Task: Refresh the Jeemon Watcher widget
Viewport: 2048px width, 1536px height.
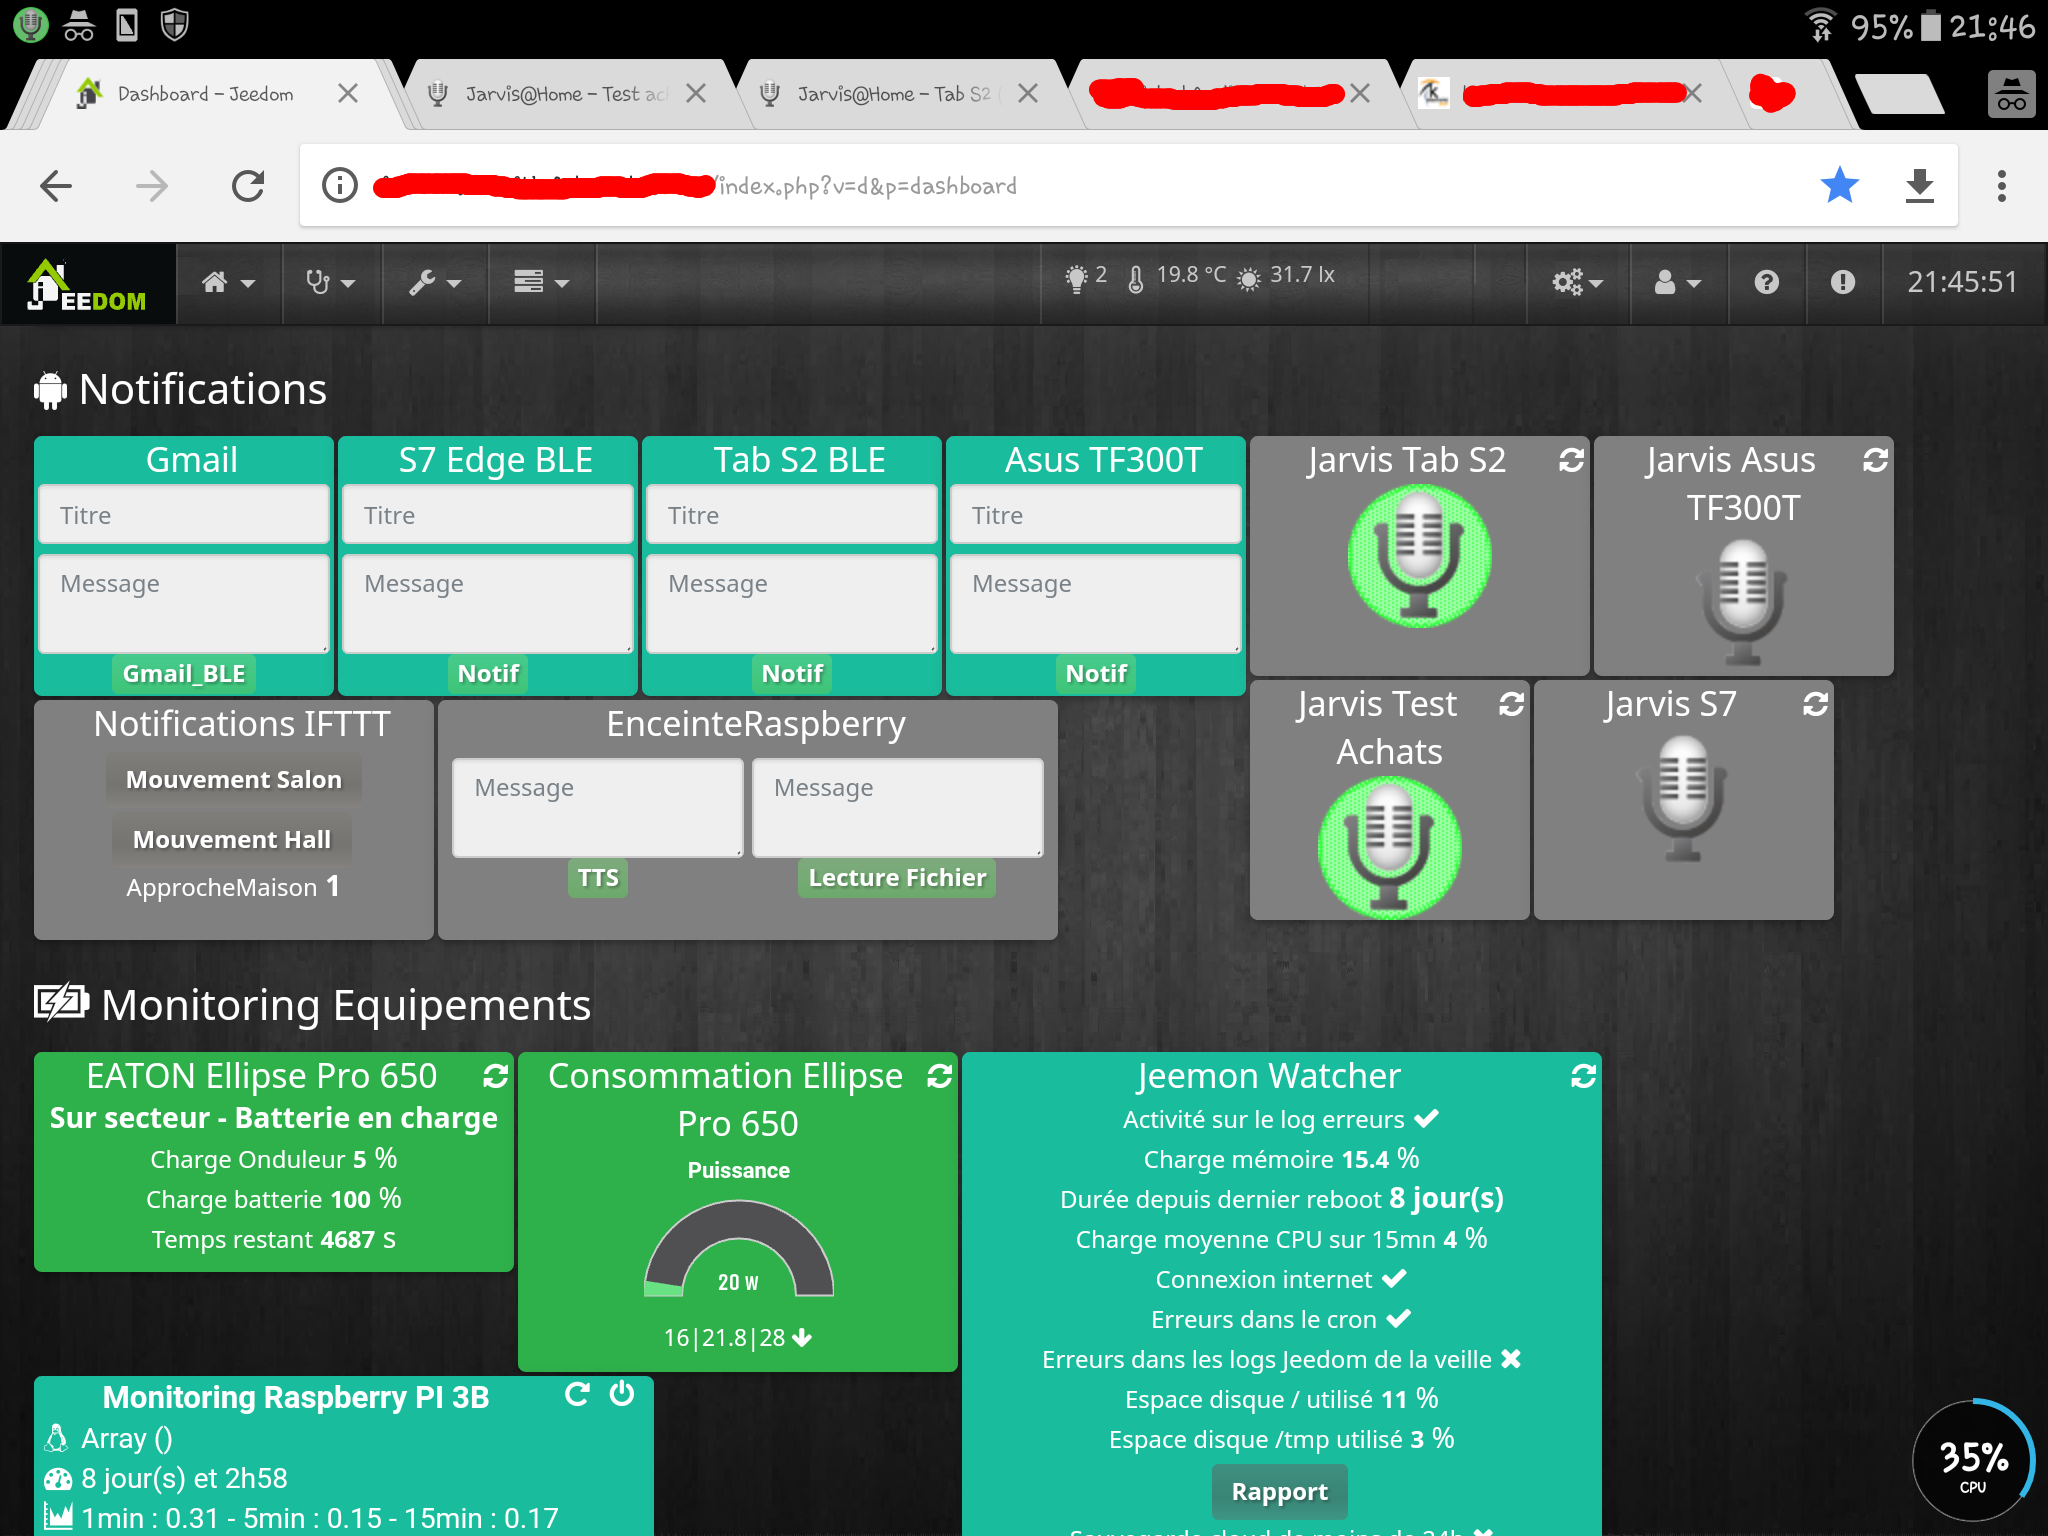Action: coord(1583,1076)
